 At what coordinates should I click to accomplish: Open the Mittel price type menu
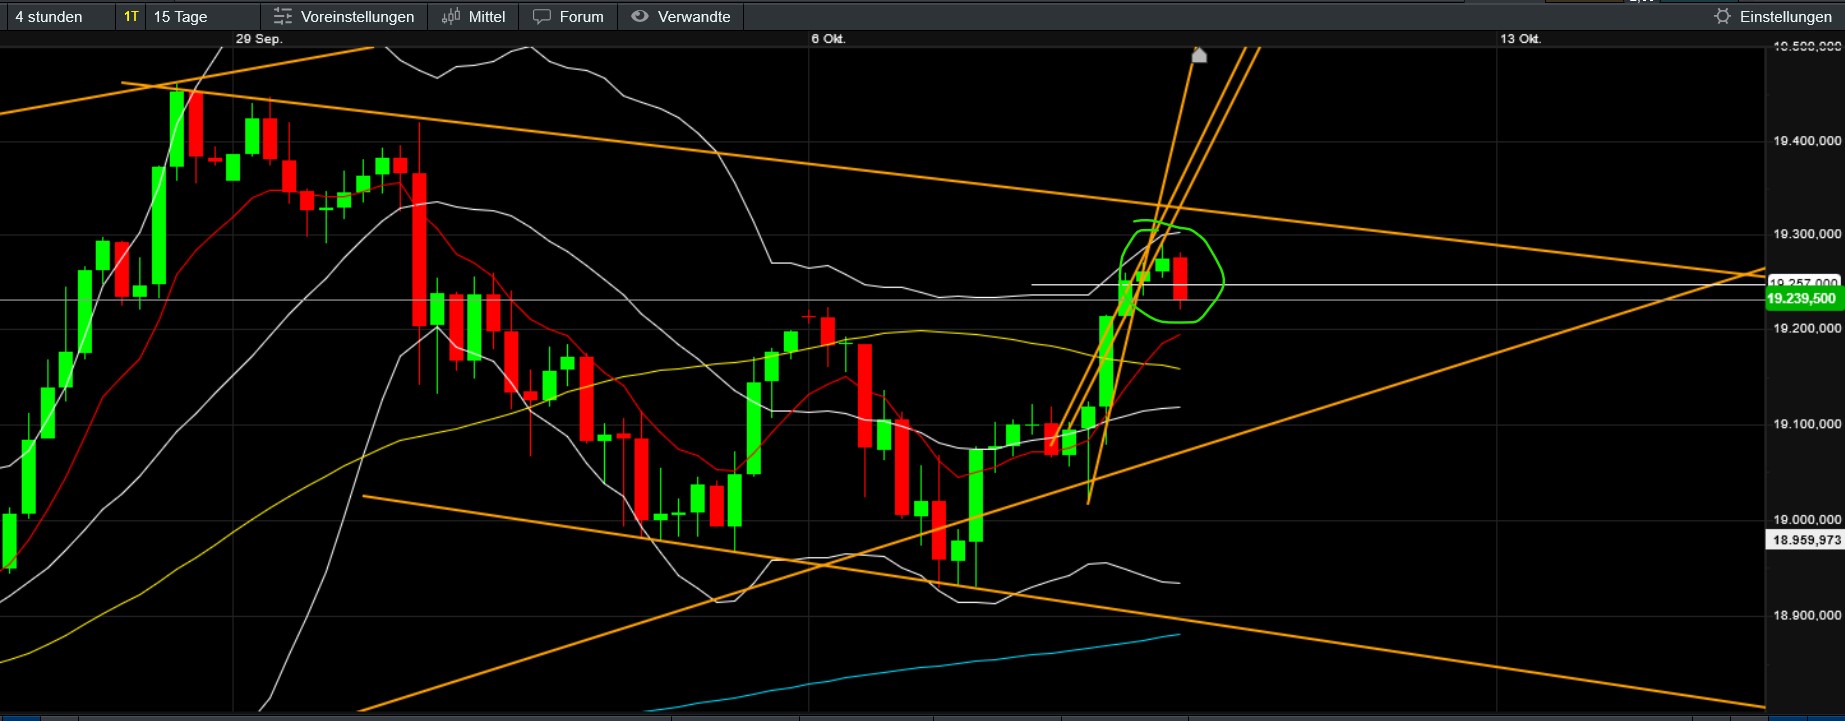click(x=474, y=17)
